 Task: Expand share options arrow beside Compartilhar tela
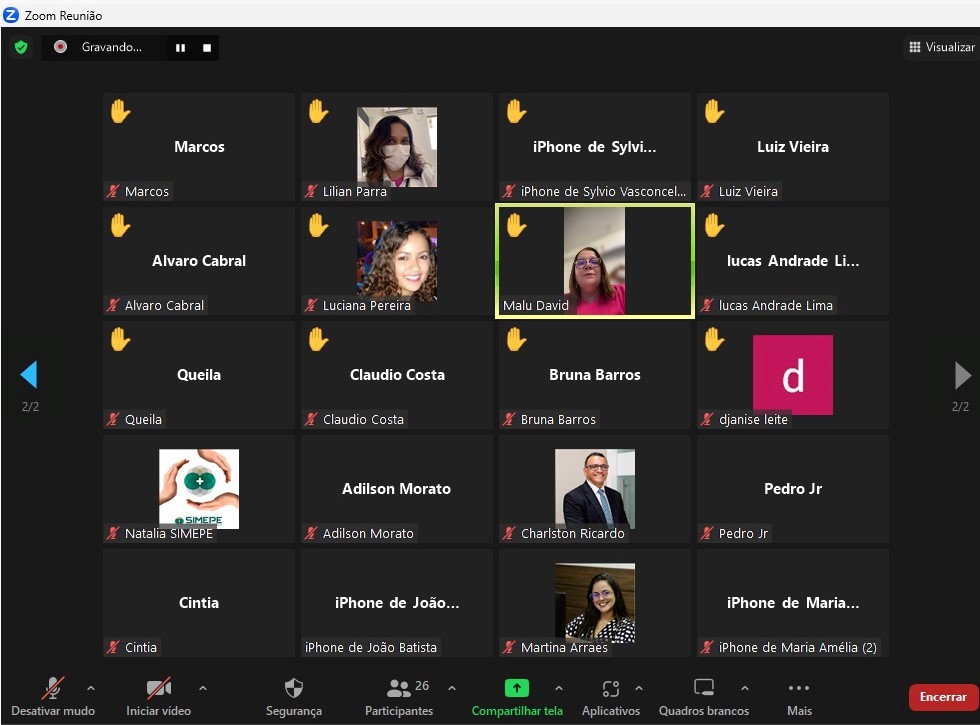pos(558,688)
